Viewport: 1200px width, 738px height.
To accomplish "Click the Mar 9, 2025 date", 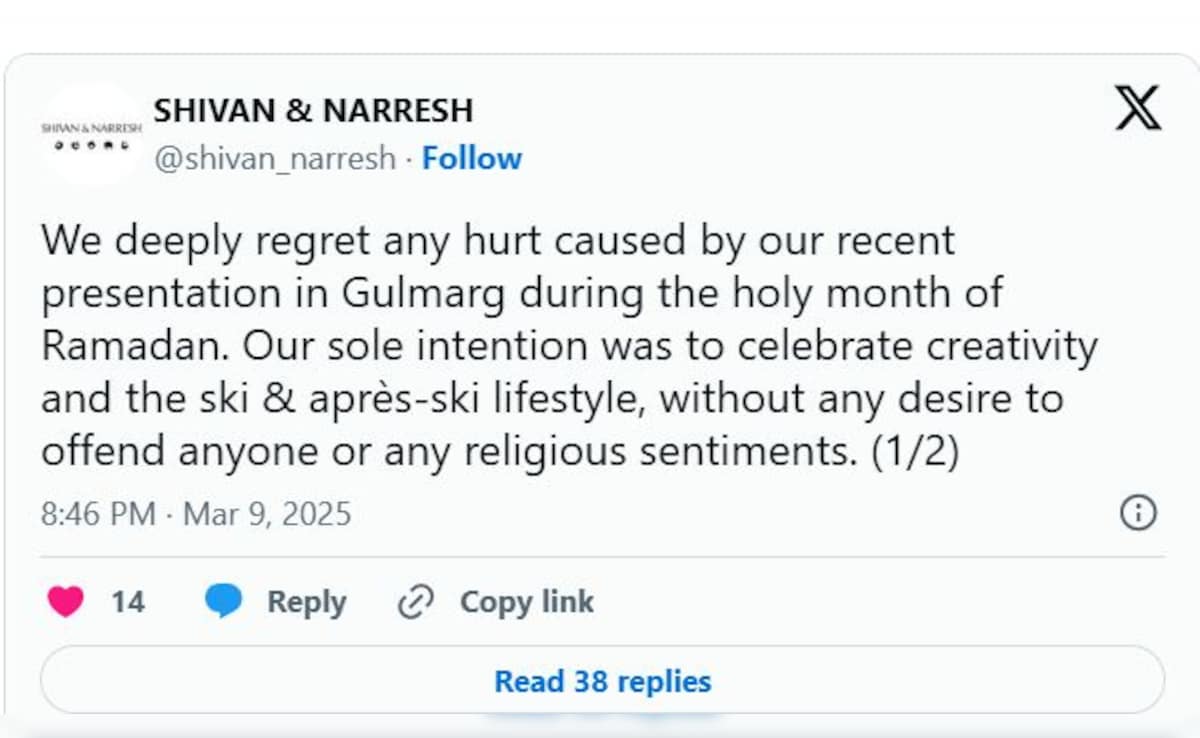I will [267, 514].
